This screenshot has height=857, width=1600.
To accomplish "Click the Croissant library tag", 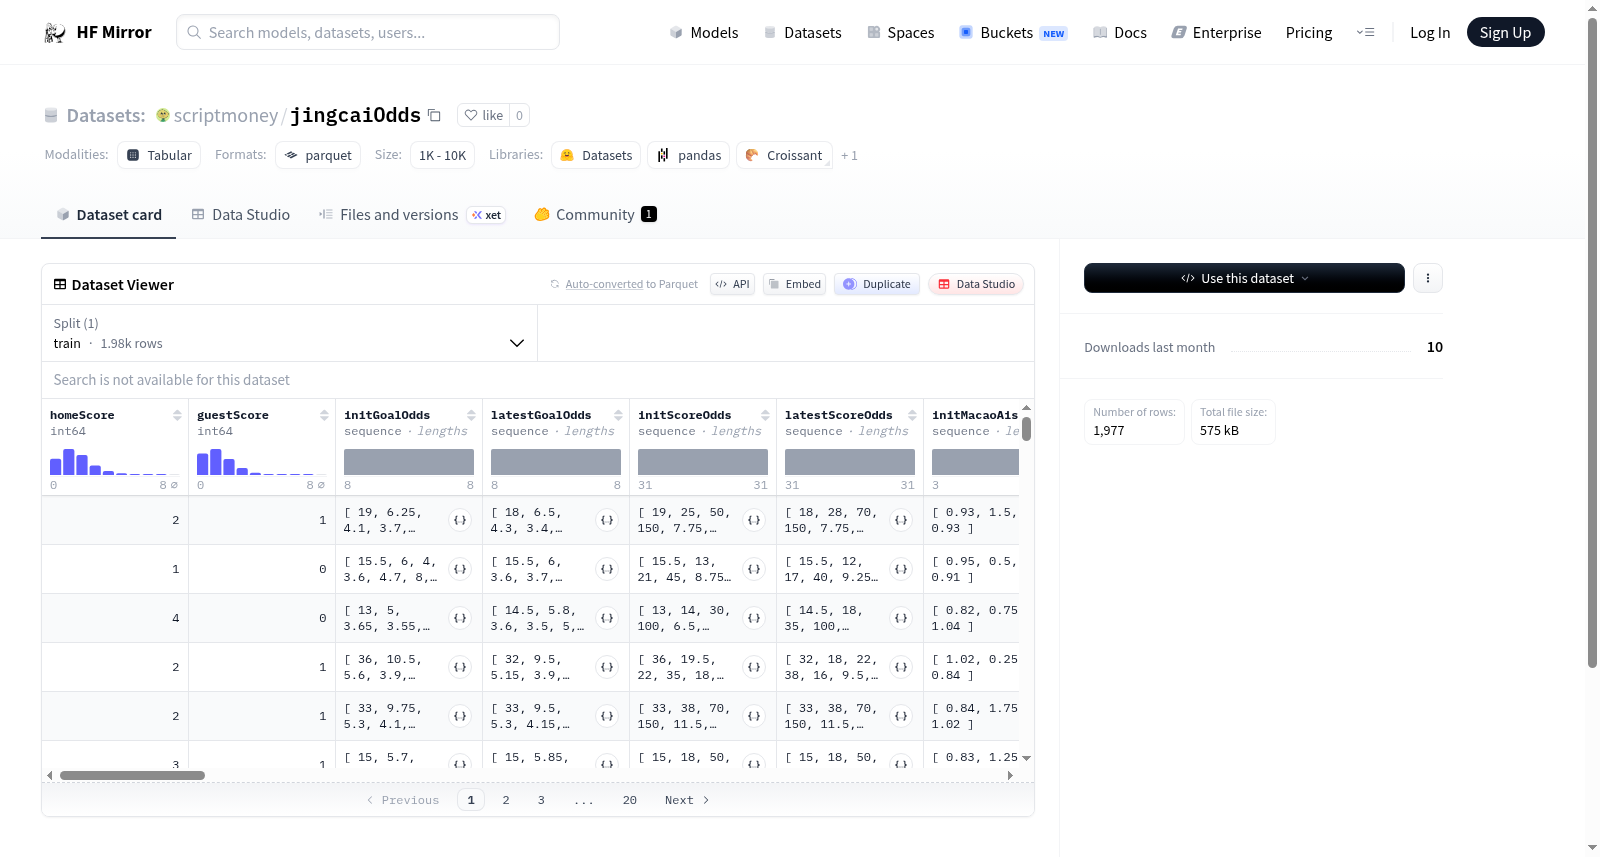I will click(784, 155).
